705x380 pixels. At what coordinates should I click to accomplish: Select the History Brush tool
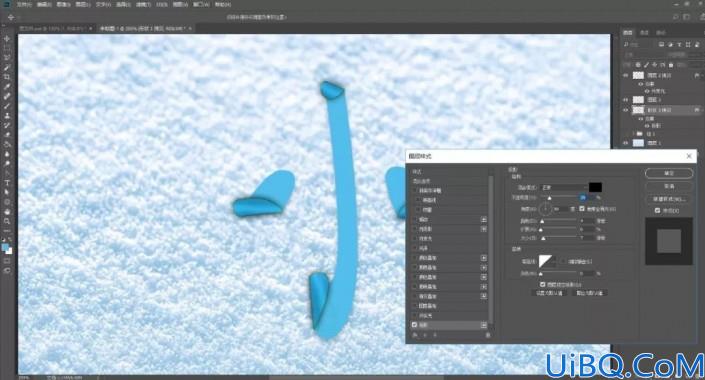(7, 125)
